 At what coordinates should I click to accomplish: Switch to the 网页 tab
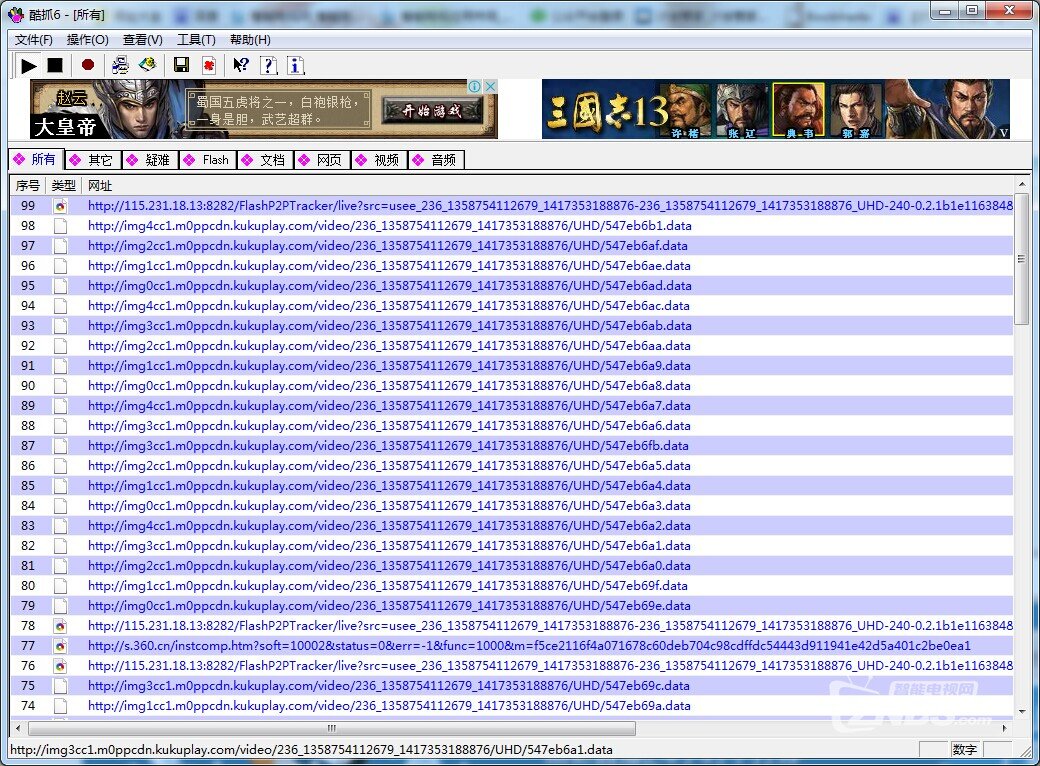coord(321,160)
